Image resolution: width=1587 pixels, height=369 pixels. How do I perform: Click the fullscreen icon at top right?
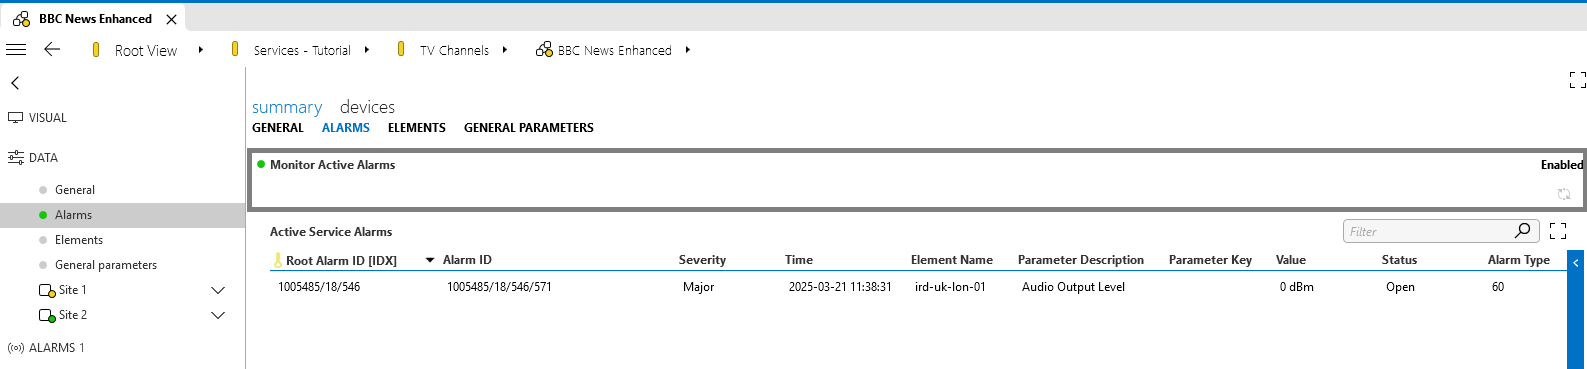pyautogui.click(x=1577, y=81)
